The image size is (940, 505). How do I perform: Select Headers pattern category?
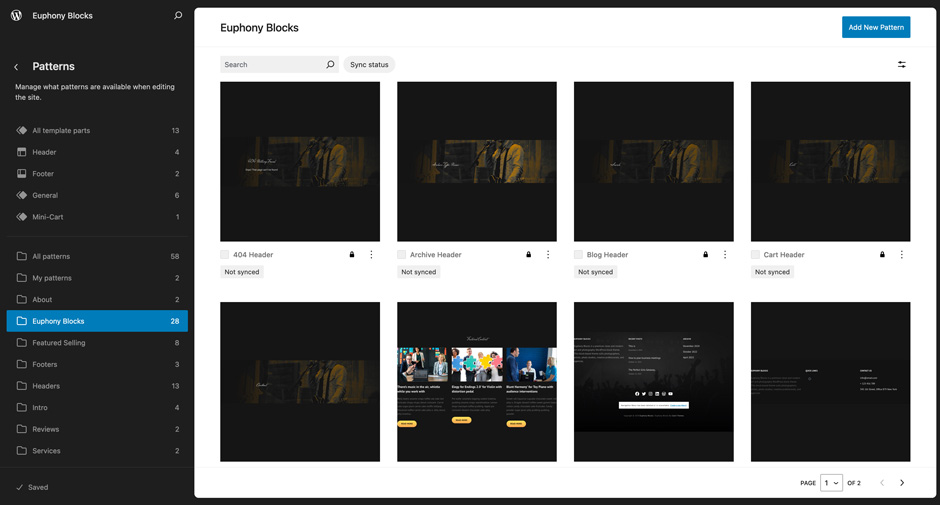[x=46, y=386]
